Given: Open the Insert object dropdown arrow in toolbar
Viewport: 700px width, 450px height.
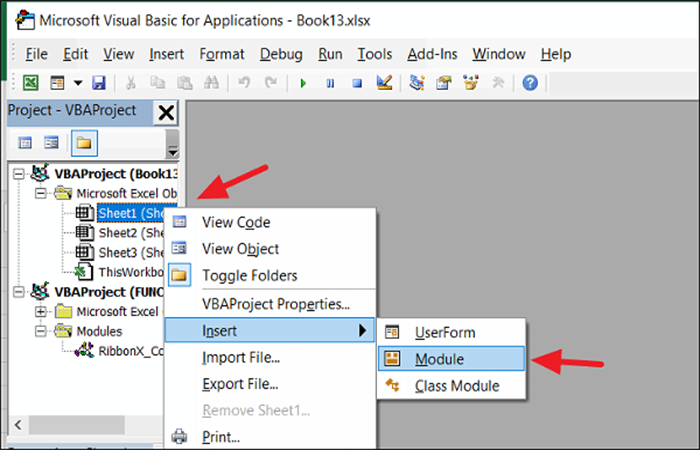Looking at the screenshot, I should (x=78, y=83).
